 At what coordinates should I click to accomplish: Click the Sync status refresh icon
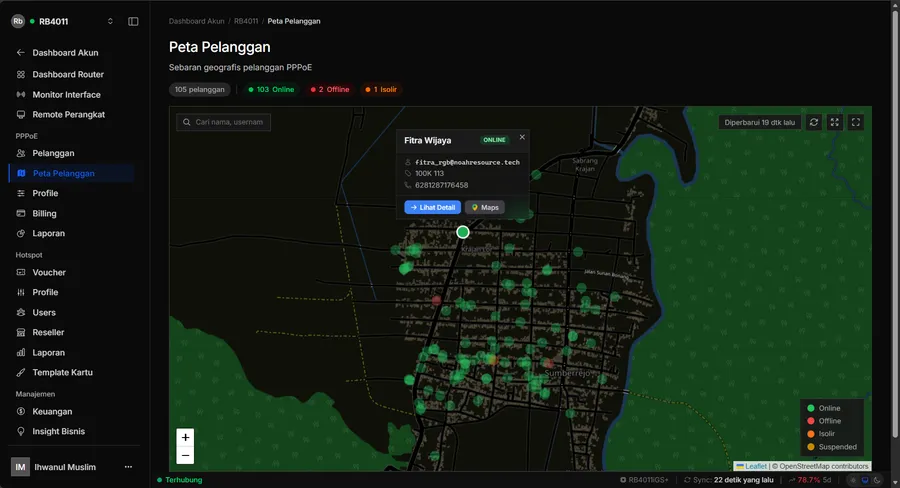(687, 480)
